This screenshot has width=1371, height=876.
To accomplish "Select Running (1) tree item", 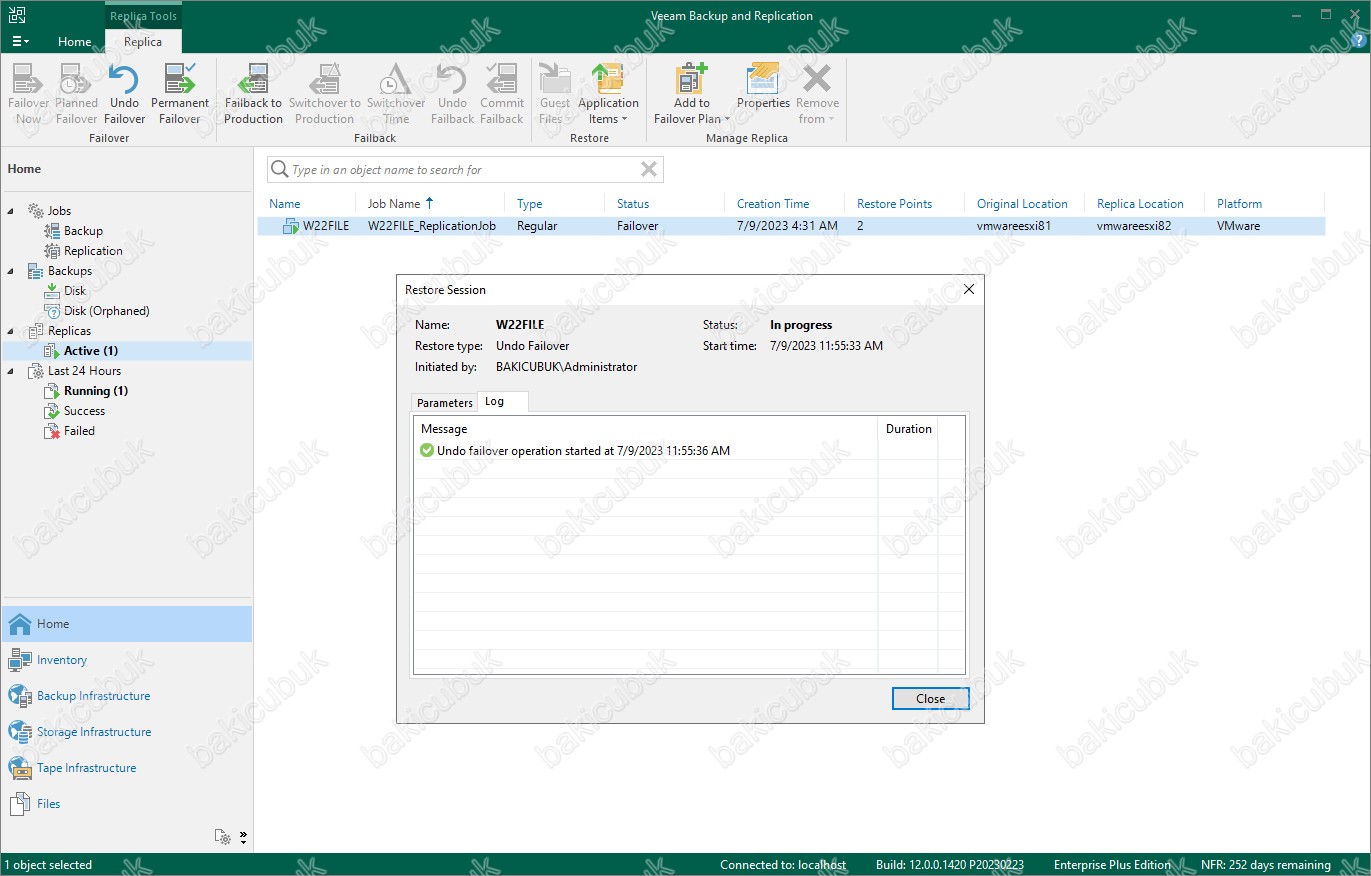I will point(96,391).
